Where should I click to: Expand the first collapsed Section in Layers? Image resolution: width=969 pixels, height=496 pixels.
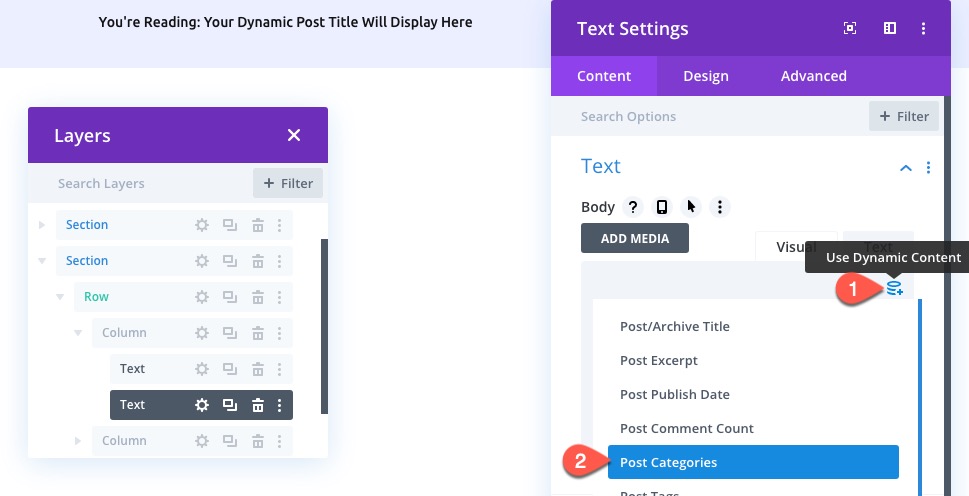(42, 225)
